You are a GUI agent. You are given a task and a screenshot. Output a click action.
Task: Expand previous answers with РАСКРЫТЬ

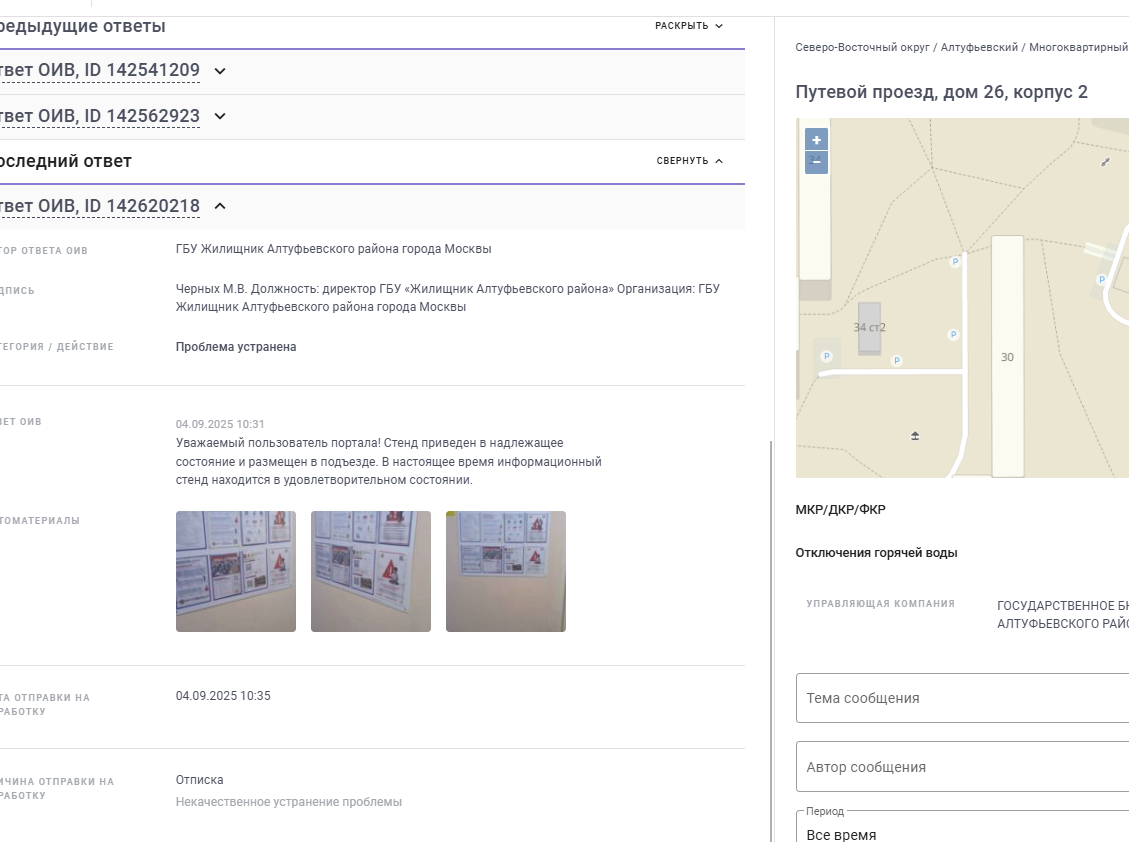pyautogui.click(x=689, y=26)
